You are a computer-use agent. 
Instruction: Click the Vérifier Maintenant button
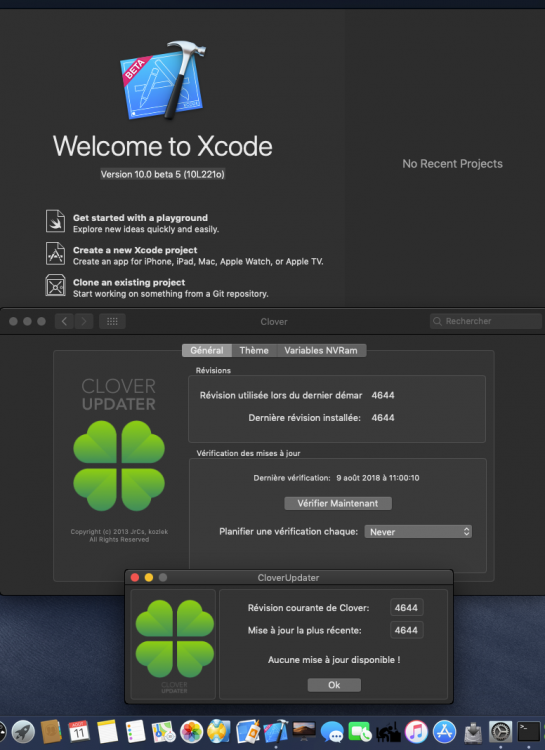pyautogui.click(x=338, y=504)
